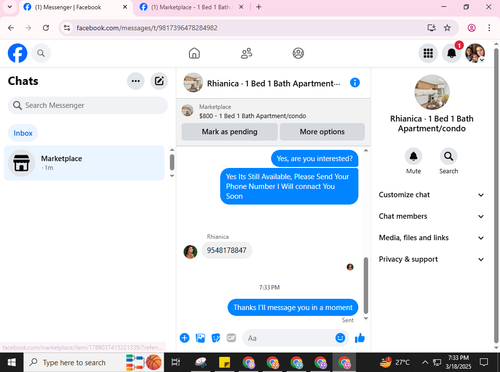Open the $800 apartment listing link
This screenshot has width=500, height=372.
(x=252, y=116)
